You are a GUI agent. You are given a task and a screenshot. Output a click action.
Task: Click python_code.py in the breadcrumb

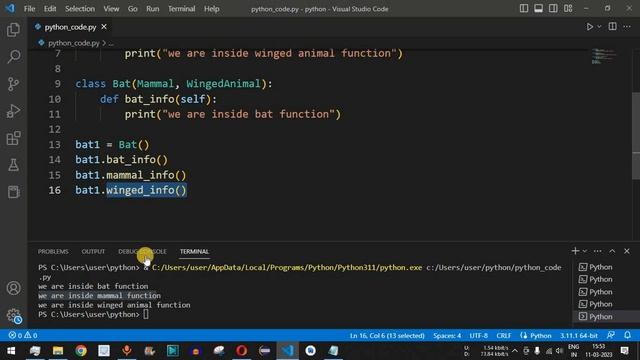(x=73, y=43)
